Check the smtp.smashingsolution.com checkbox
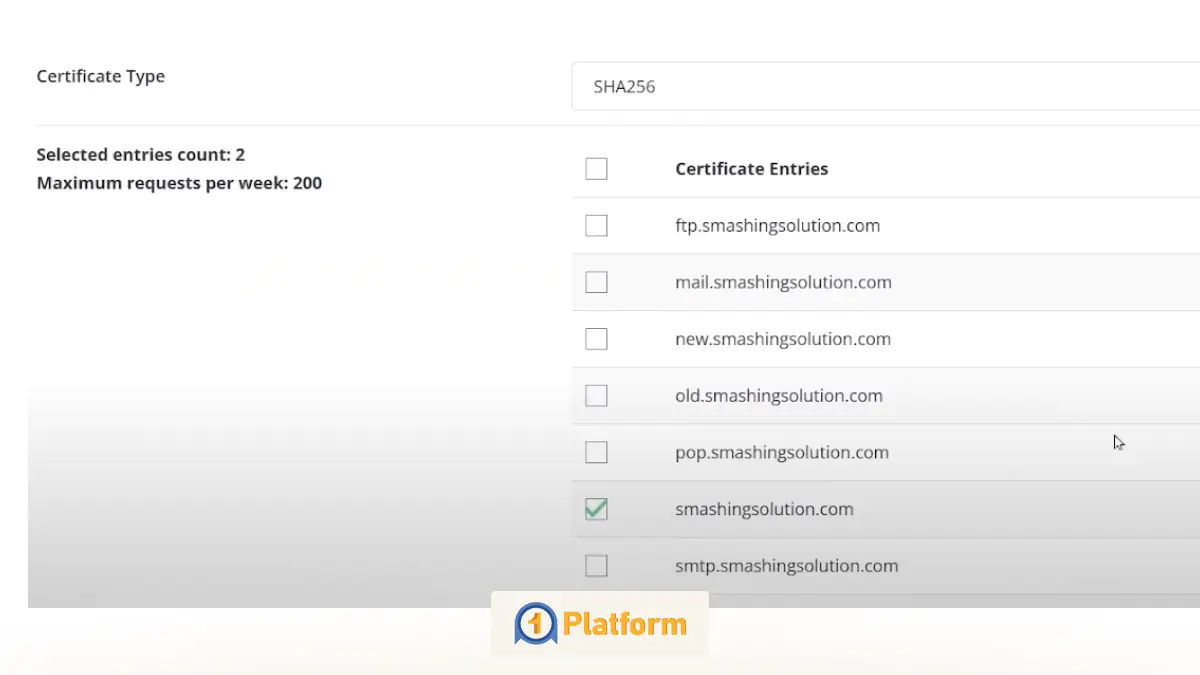The width and height of the screenshot is (1200, 675). coord(596,565)
